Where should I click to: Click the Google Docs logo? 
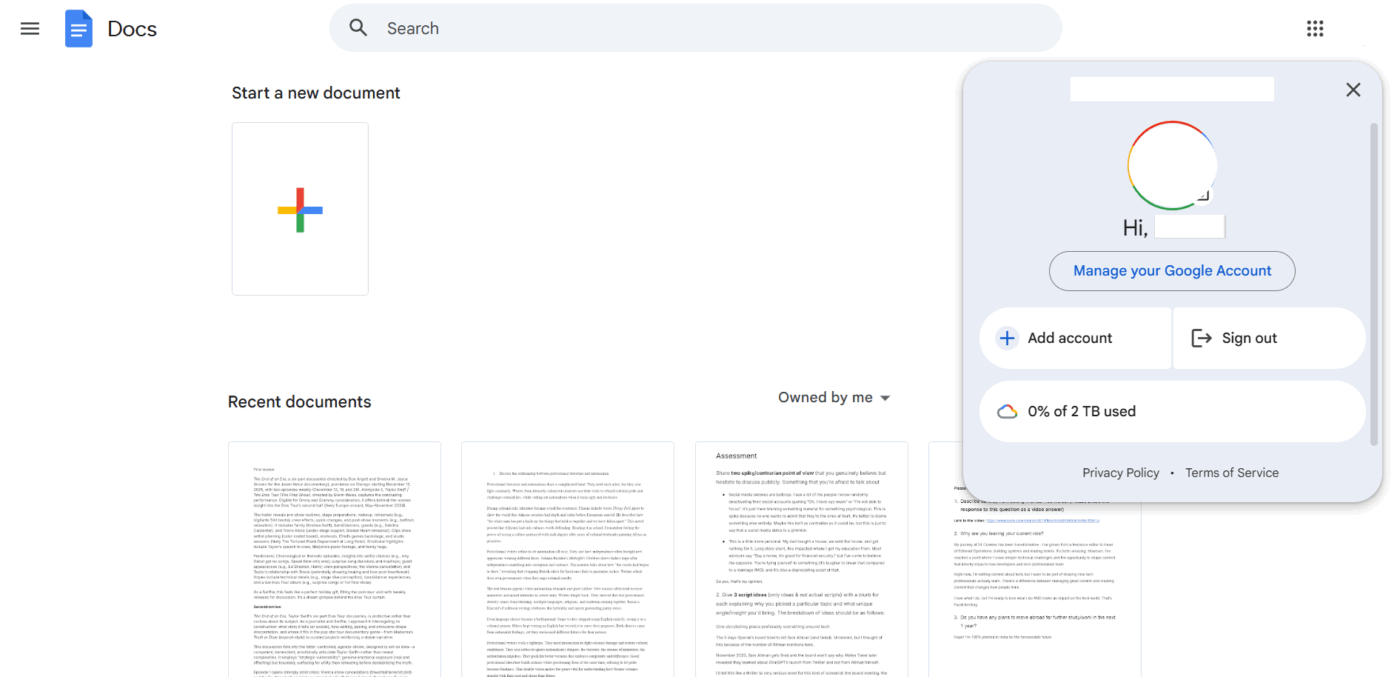(x=78, y=27)
